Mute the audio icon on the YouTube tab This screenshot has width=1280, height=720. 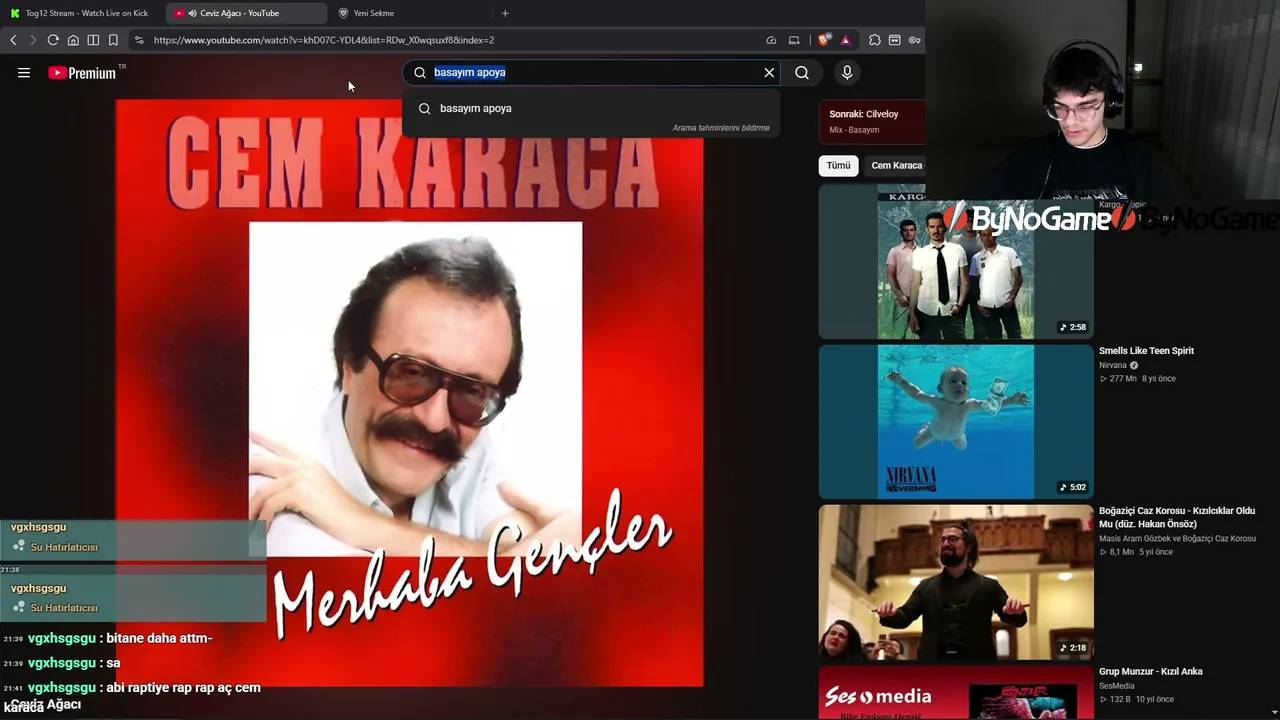pyautogui.click(x=192, y=13)
